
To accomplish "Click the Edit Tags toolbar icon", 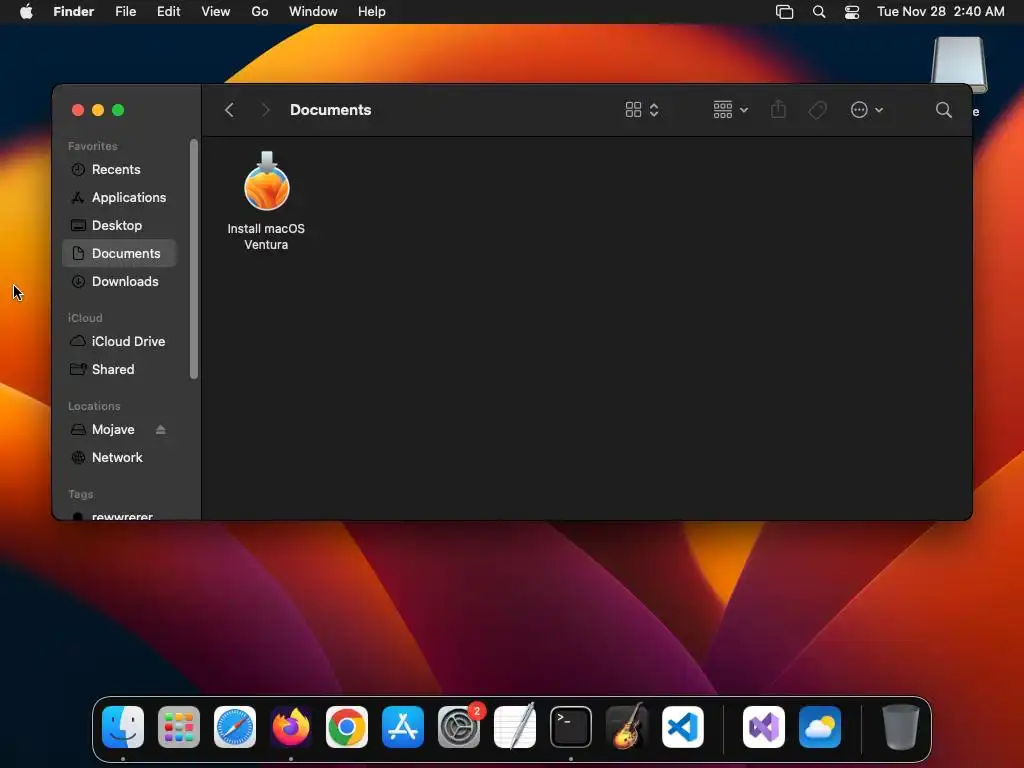I will tap(818, 110).
